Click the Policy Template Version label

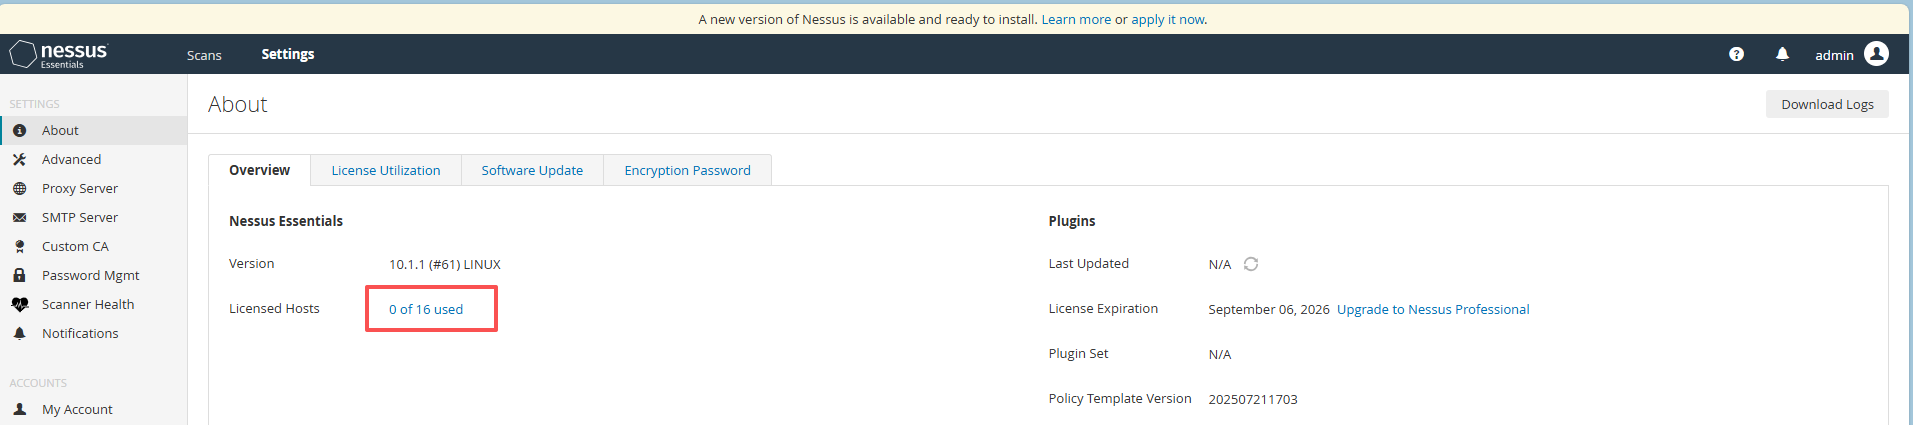click(1120, 398)
